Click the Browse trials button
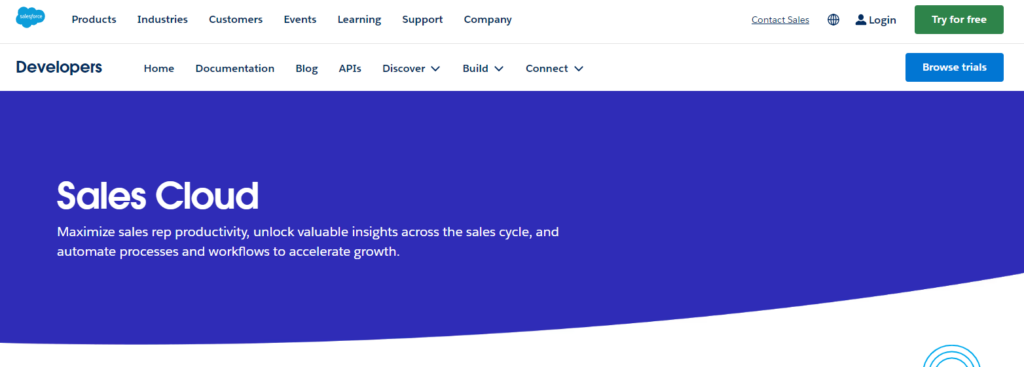This screenshot has width=1024, height=367. [954, 67]
